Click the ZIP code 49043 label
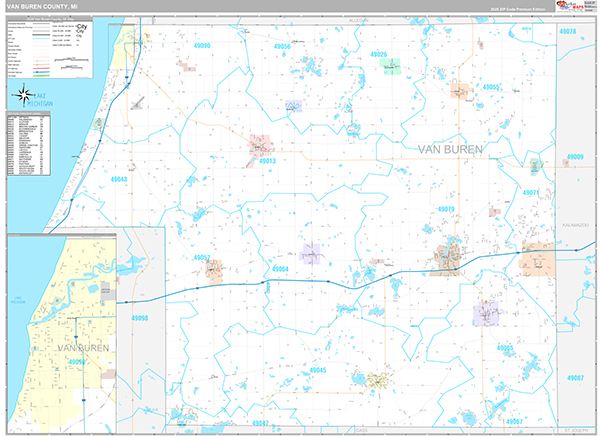The image size is (600, 436). pyautogui.click(x=119, y=178)
